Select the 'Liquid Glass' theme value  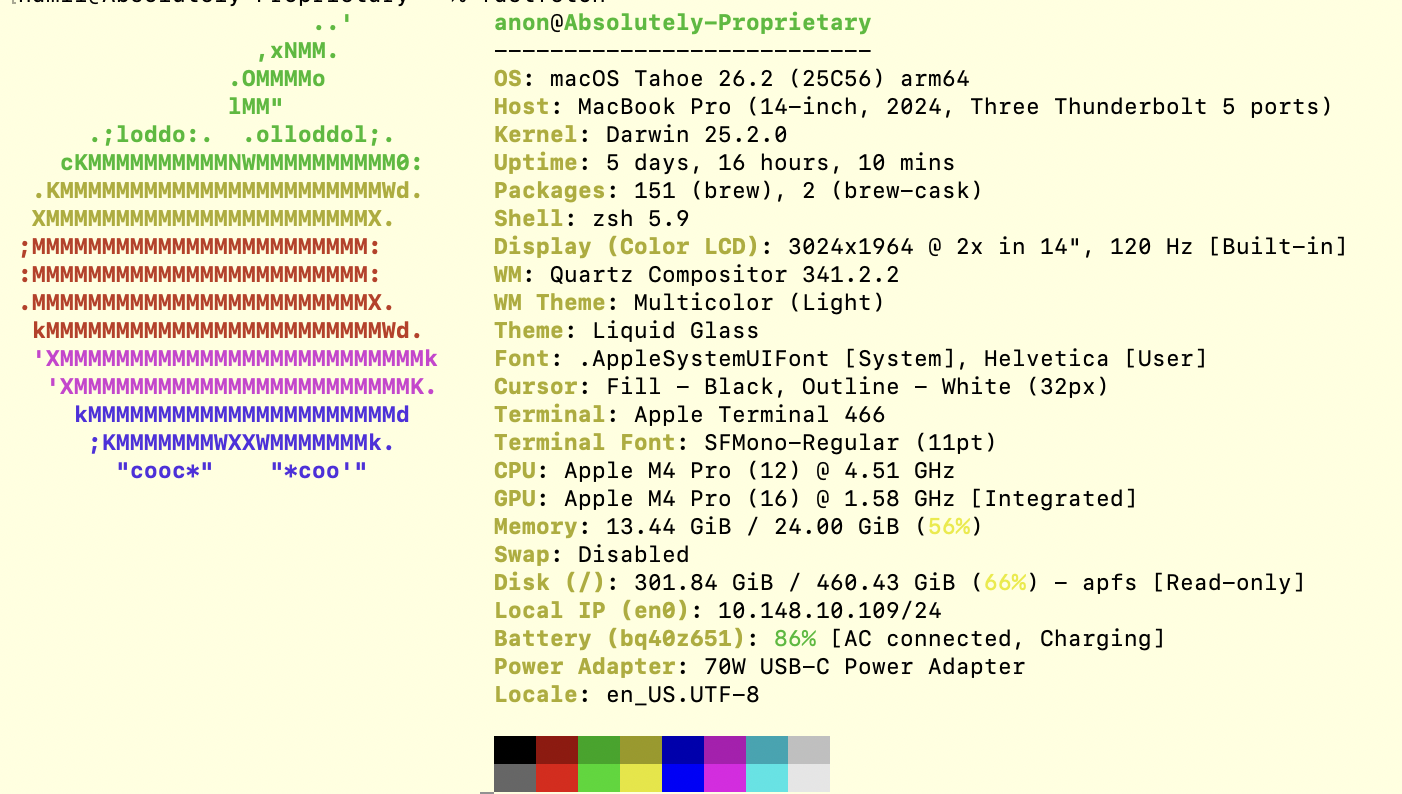(676, 331)
